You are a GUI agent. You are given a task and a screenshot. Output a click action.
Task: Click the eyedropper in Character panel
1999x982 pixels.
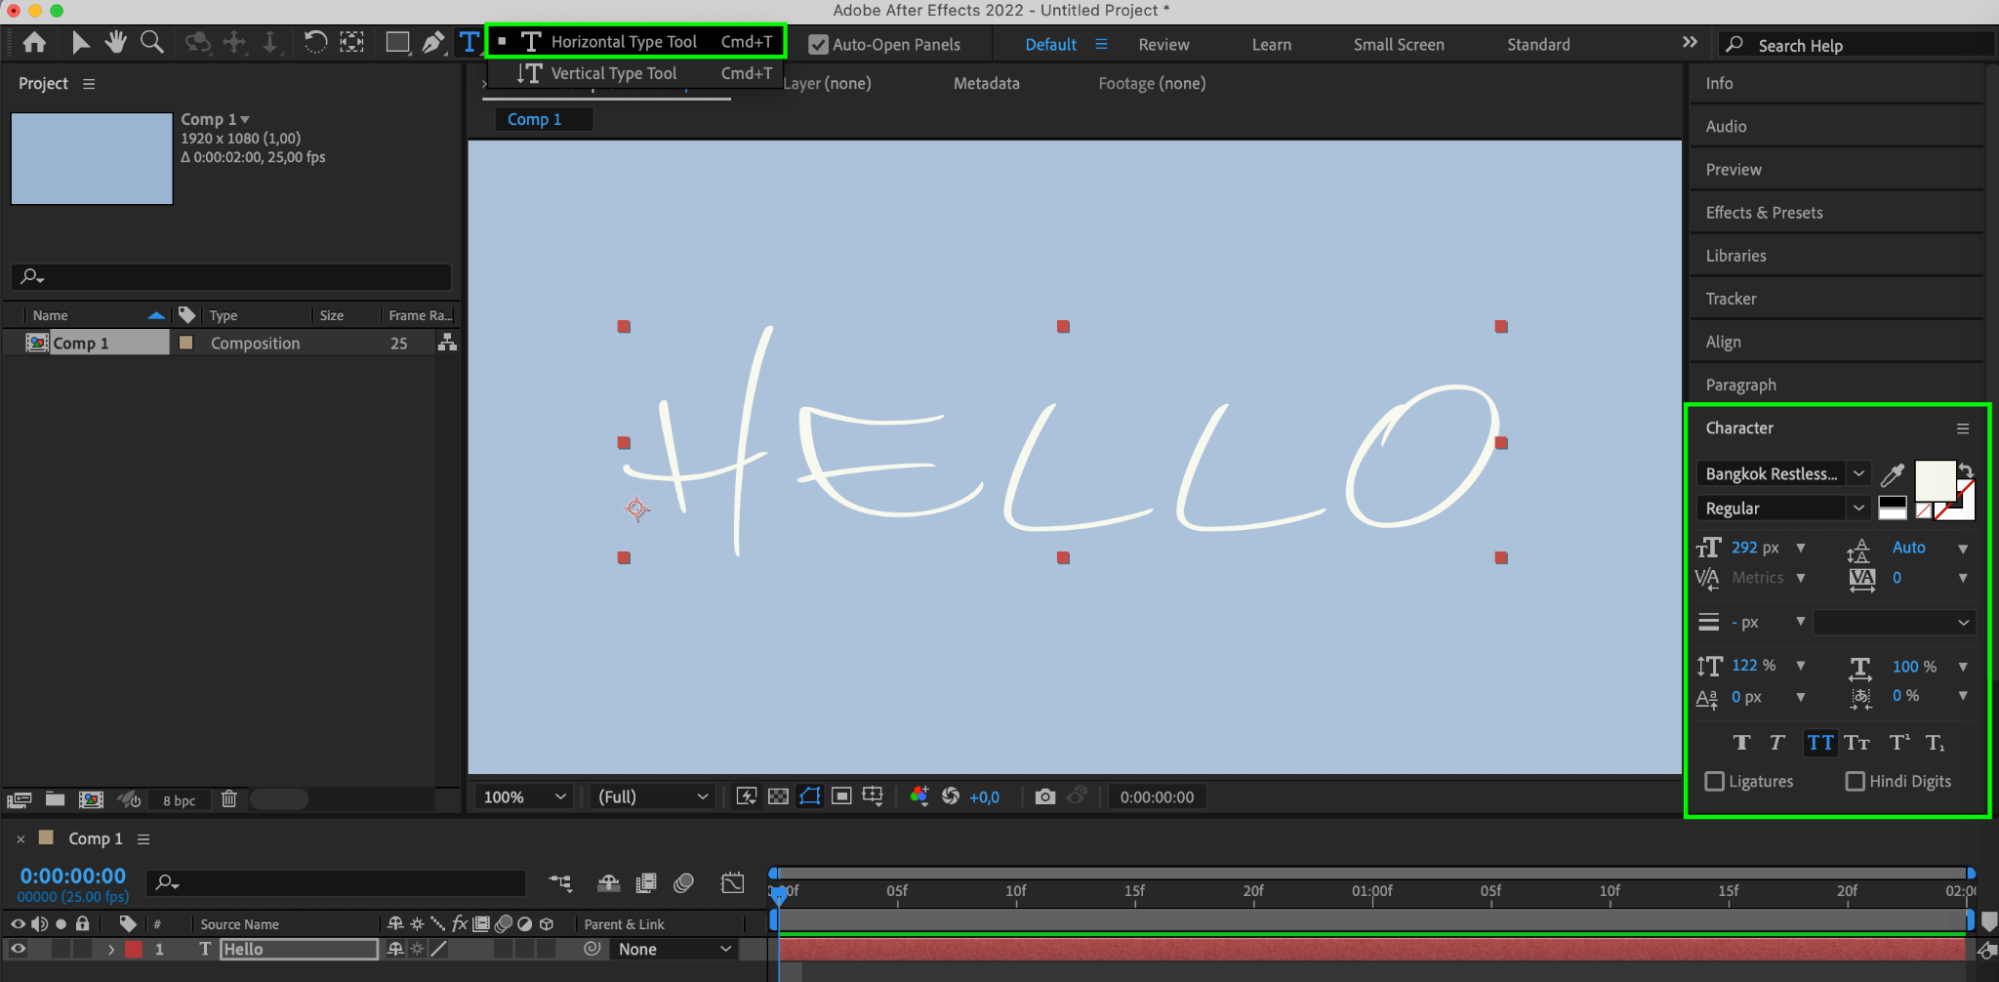(1892, 474)
